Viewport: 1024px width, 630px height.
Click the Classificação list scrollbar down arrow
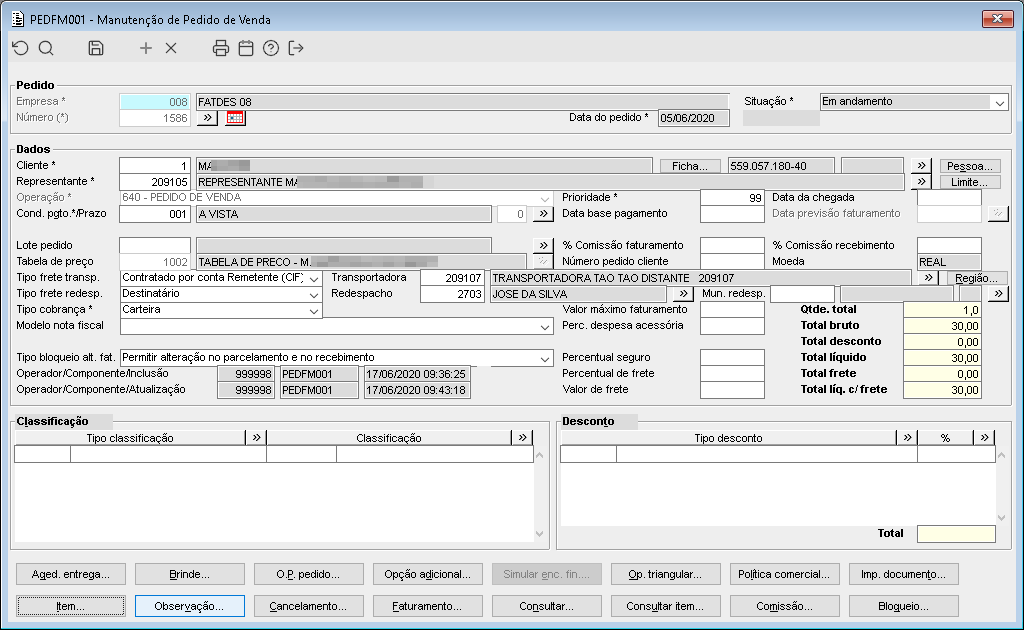click(539, 533)
